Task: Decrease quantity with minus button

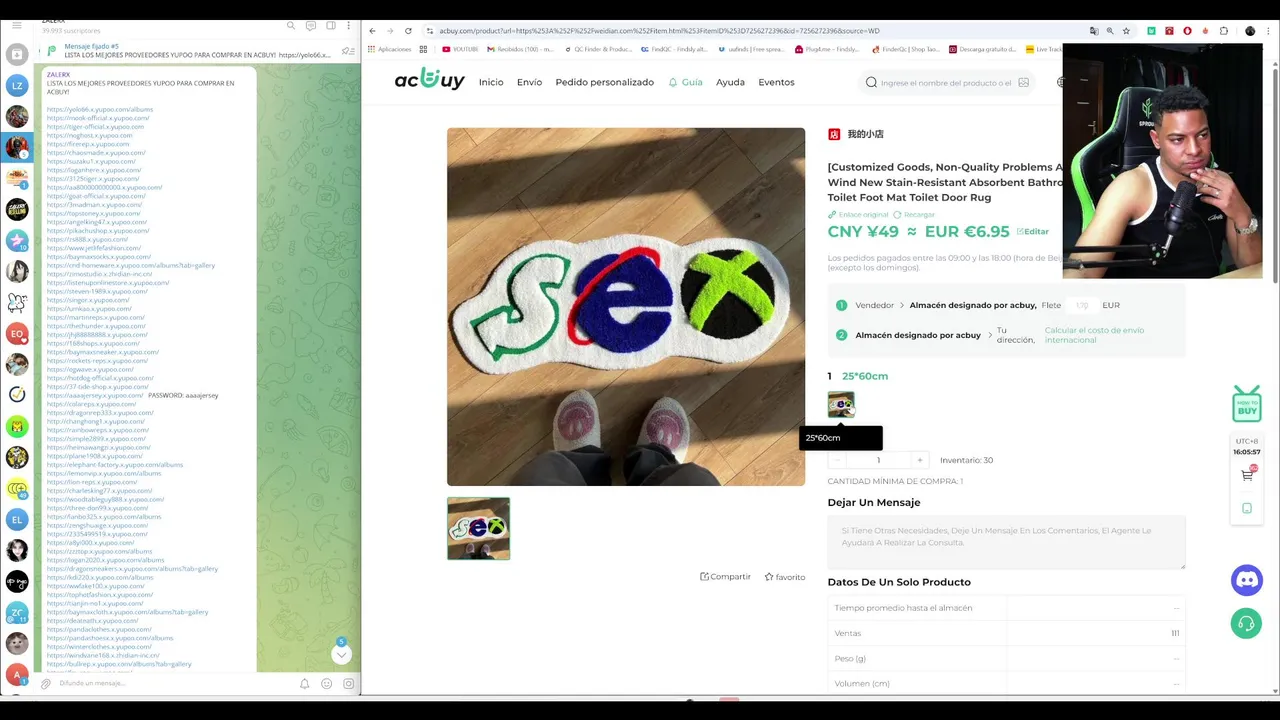Action: coord(837,460)
